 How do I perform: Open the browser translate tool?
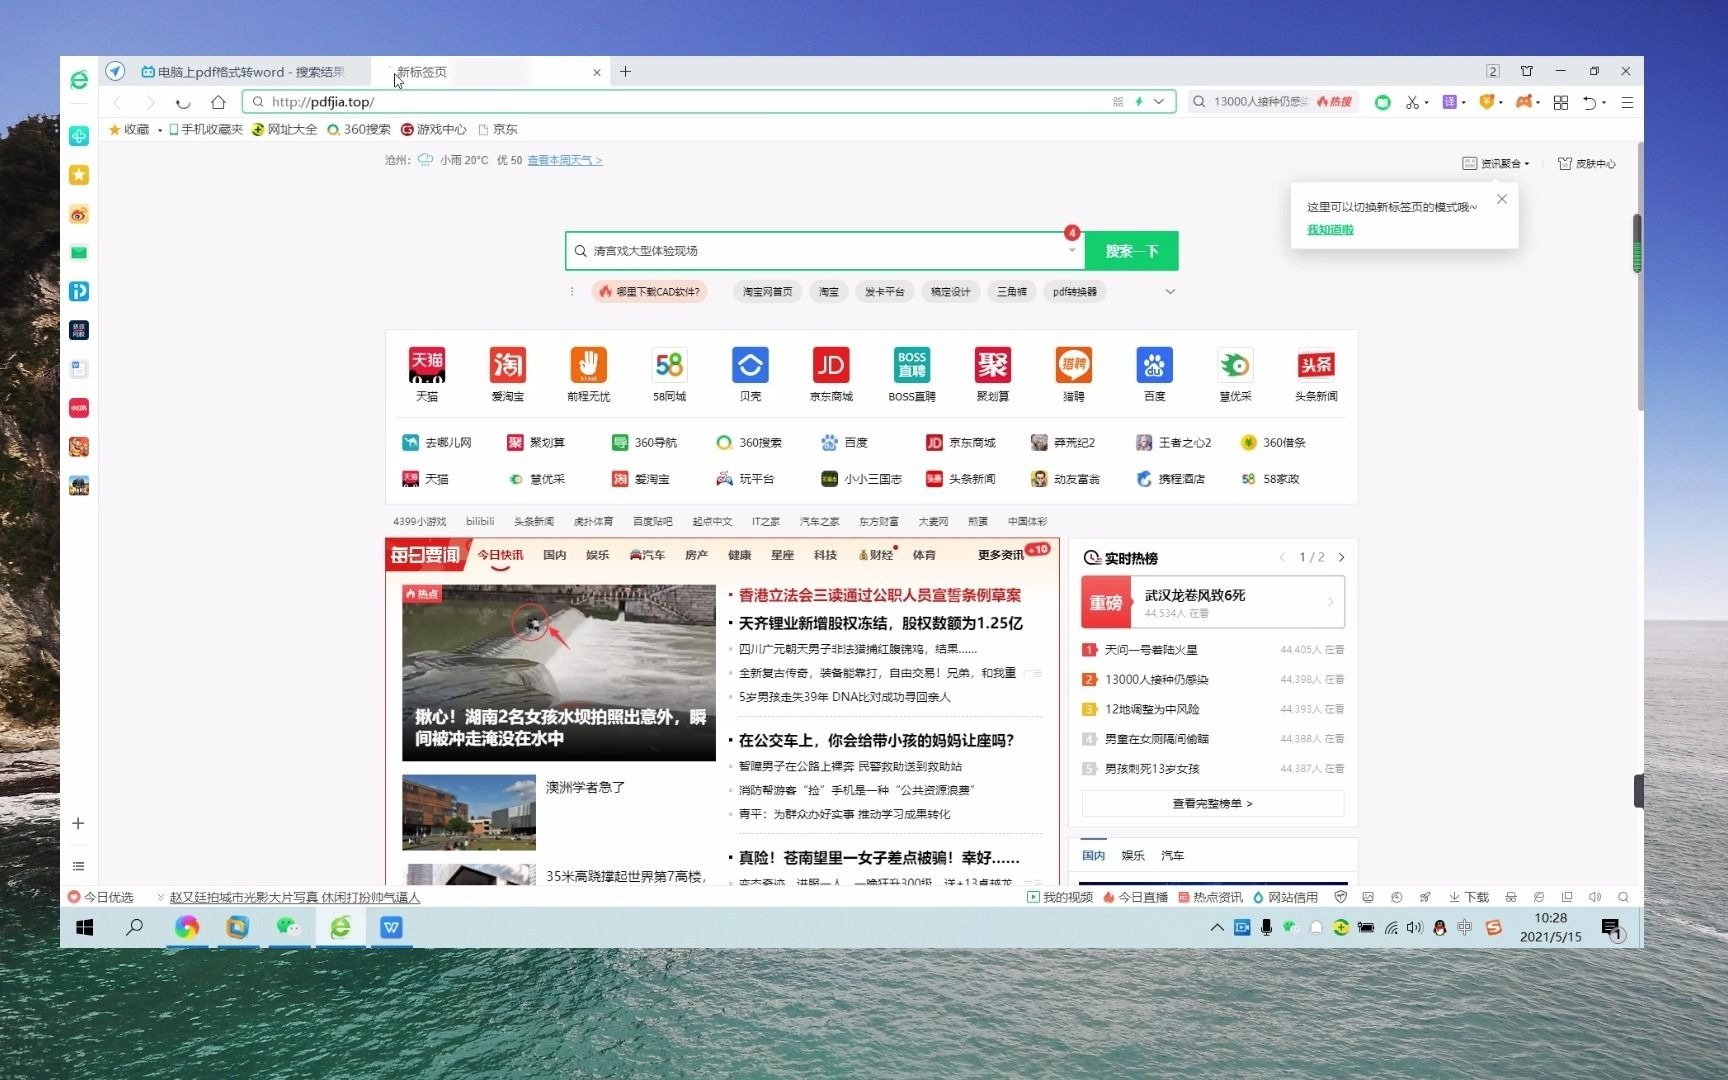point(1451,102)
